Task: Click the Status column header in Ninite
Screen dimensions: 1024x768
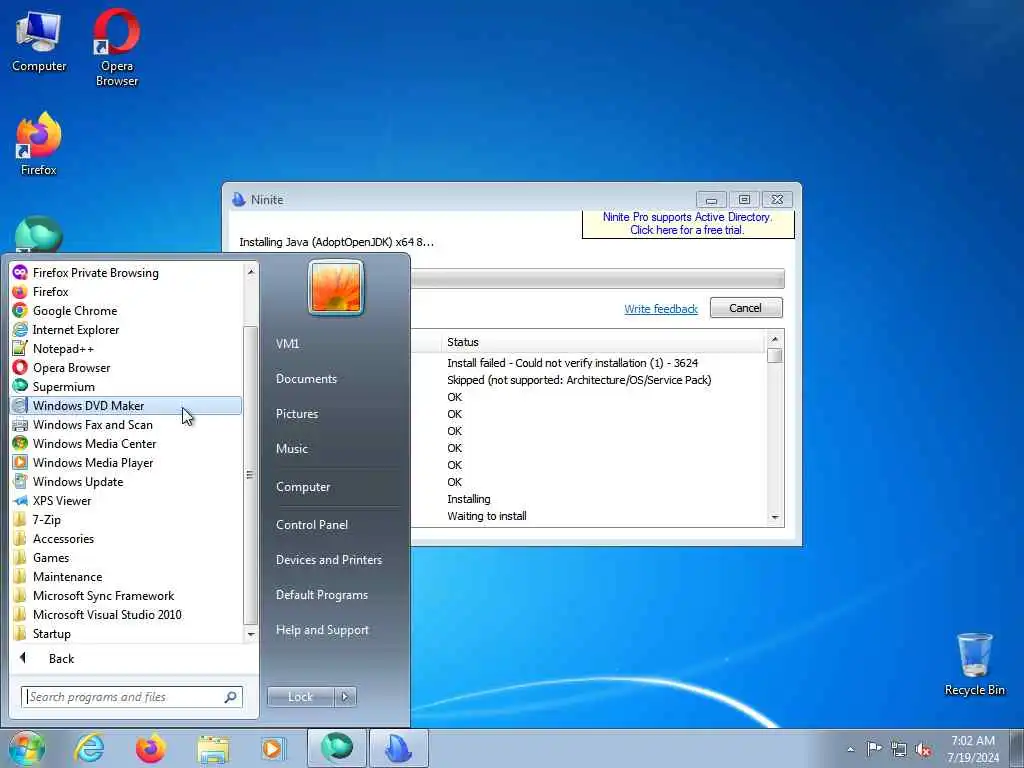Action: 601,342
